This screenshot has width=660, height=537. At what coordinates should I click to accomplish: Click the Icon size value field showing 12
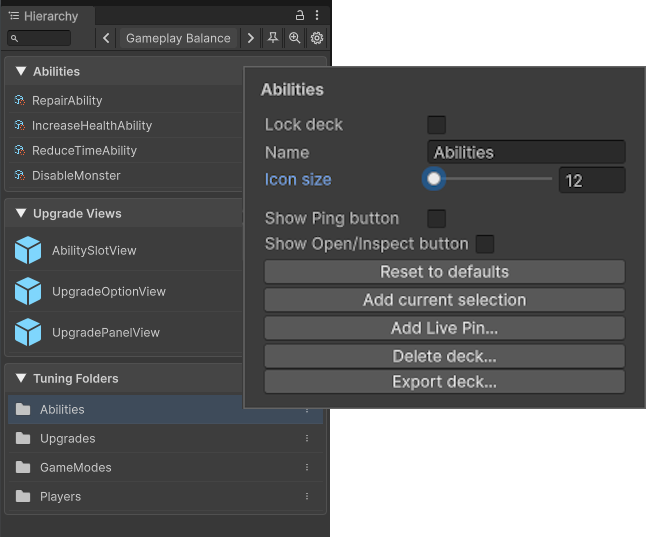point(592,180)
